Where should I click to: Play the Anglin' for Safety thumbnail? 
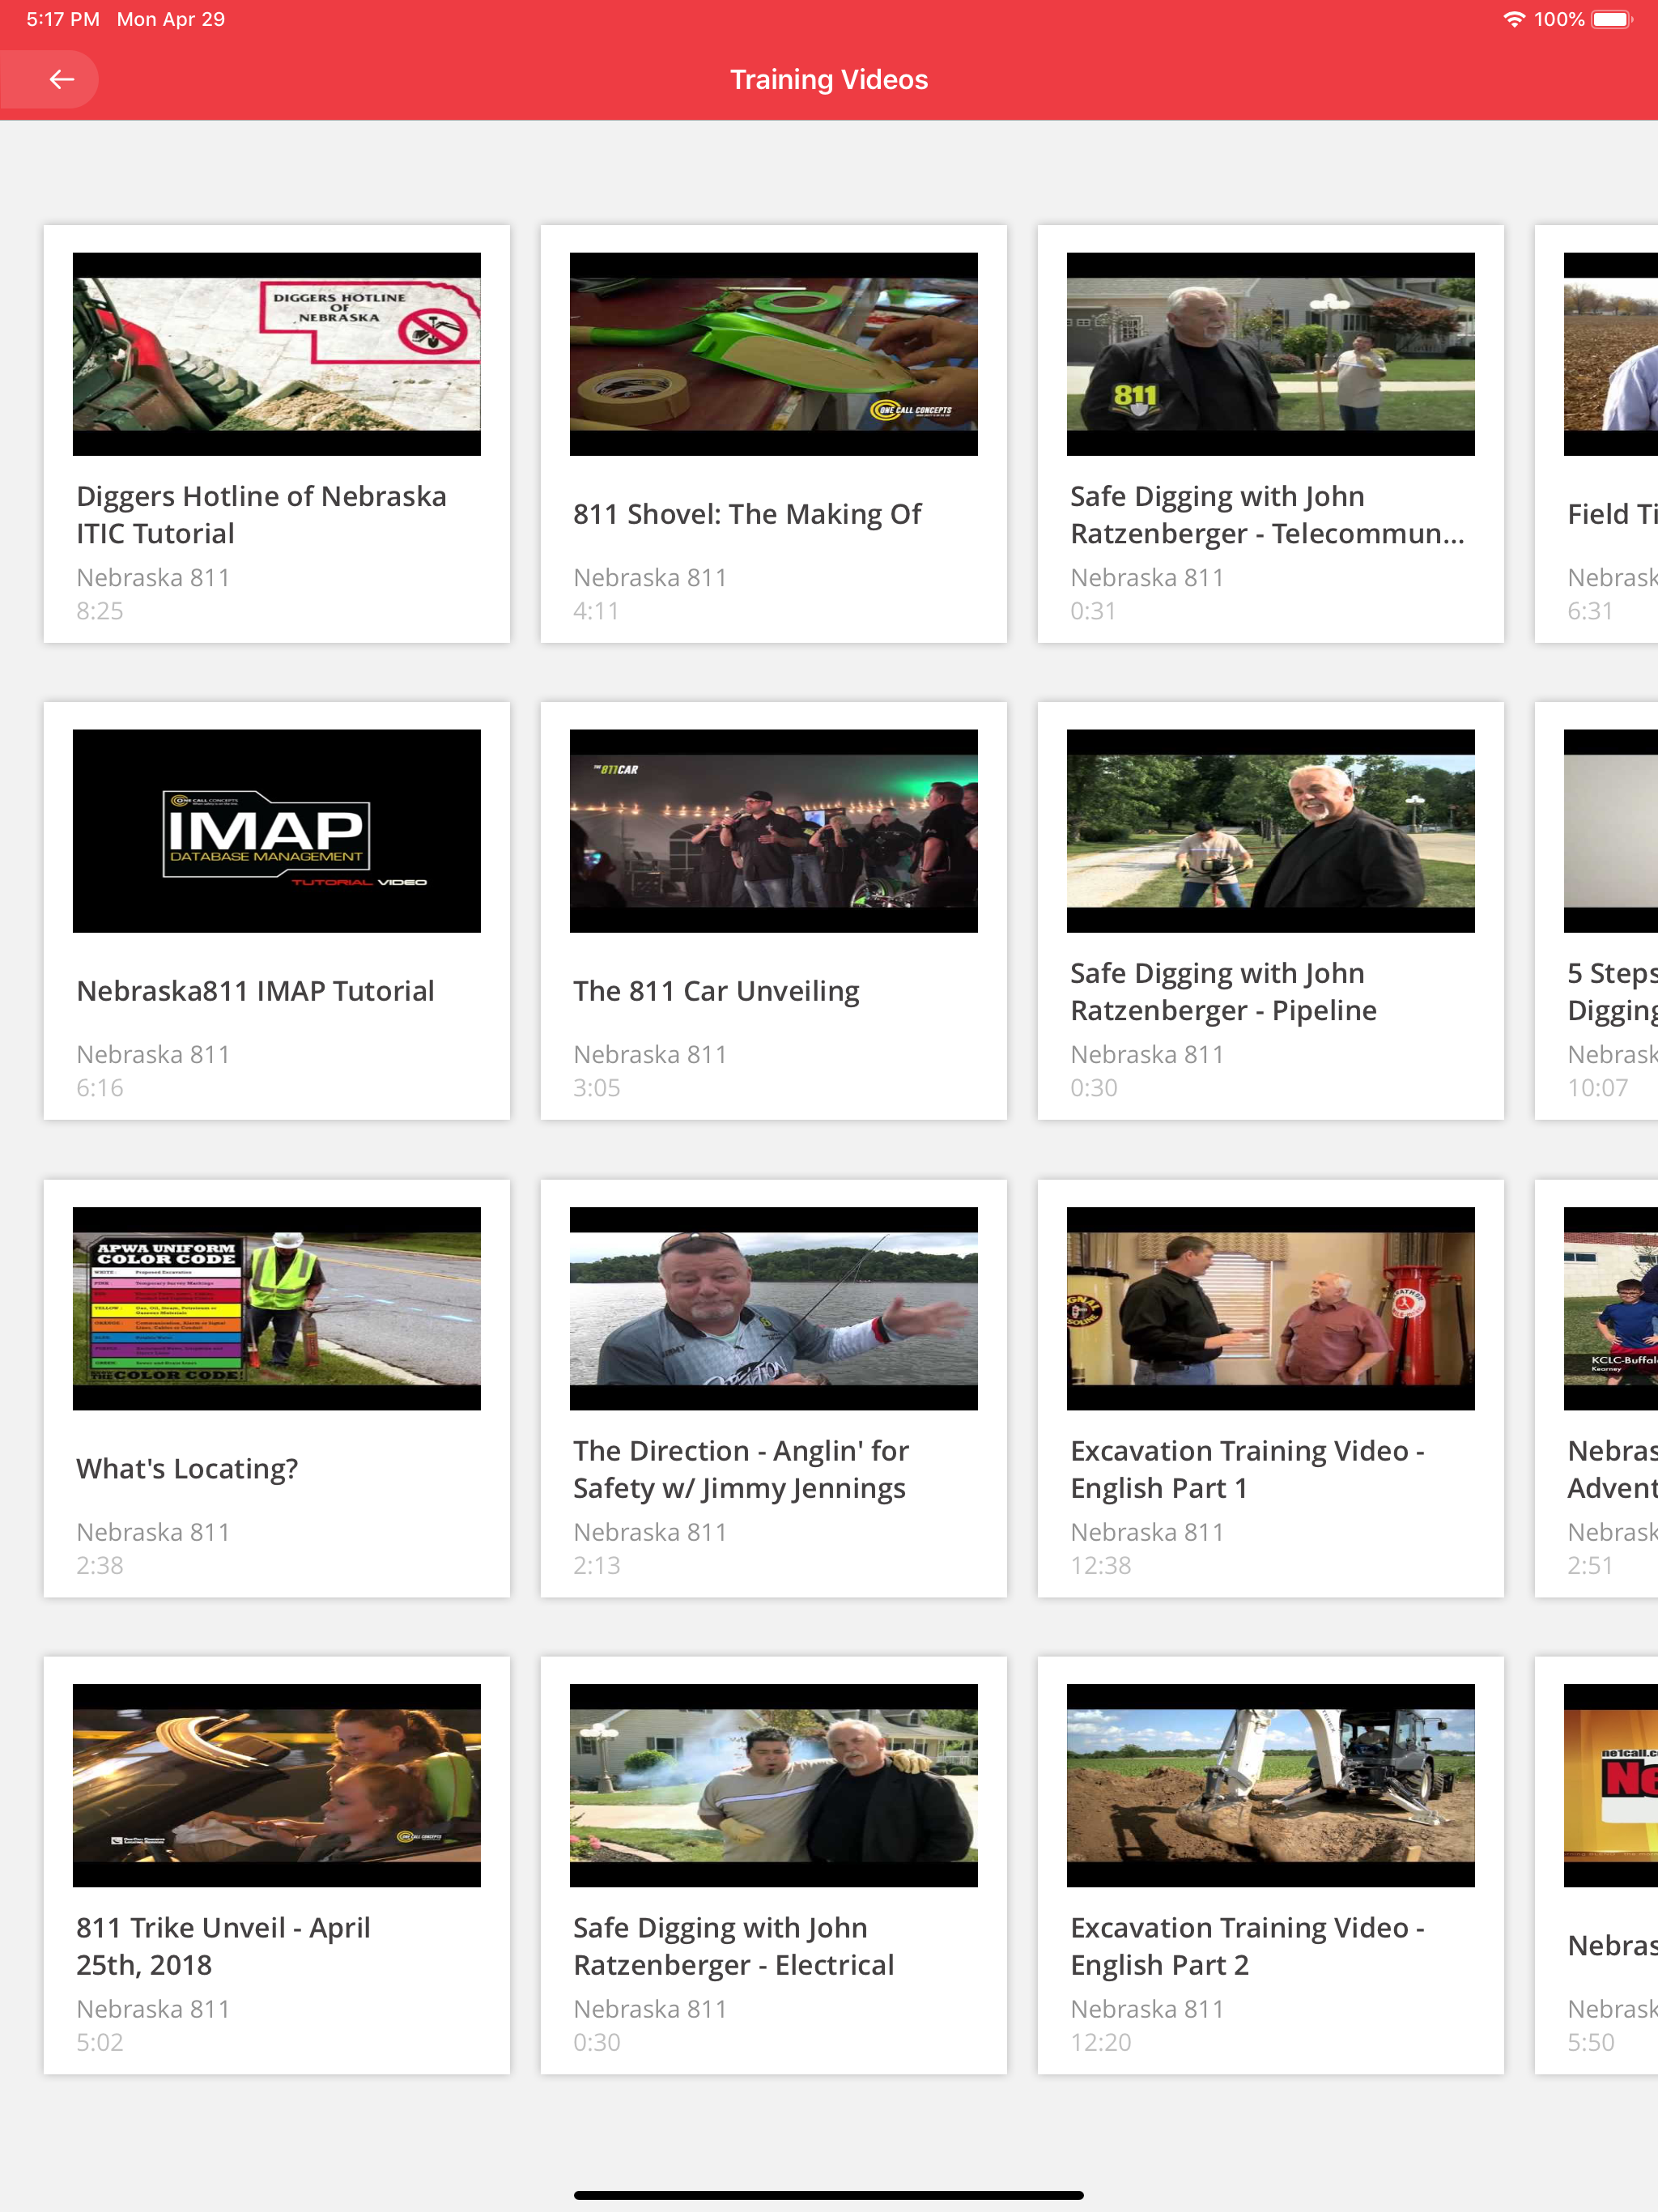coord(774,1308)
